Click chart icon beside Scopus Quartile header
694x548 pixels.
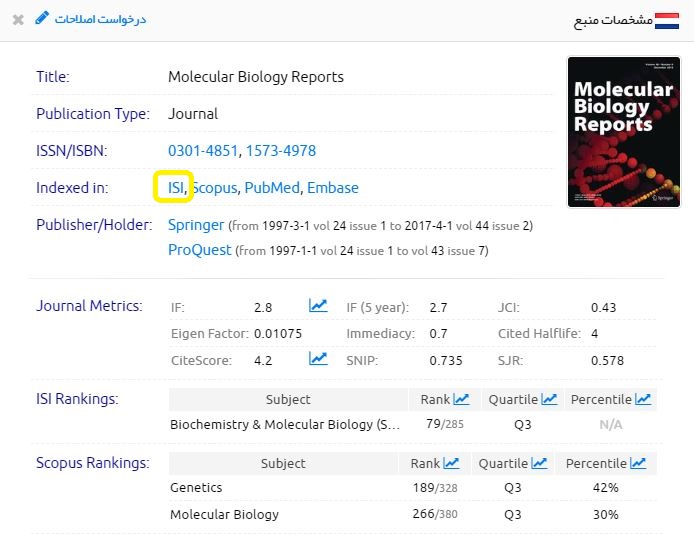pyautogui.click(x=539, y=463)
